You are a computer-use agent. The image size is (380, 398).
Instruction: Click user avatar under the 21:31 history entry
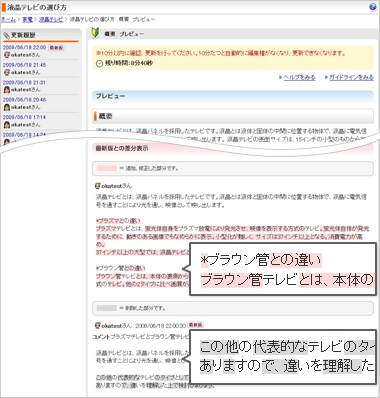(7, 90)
